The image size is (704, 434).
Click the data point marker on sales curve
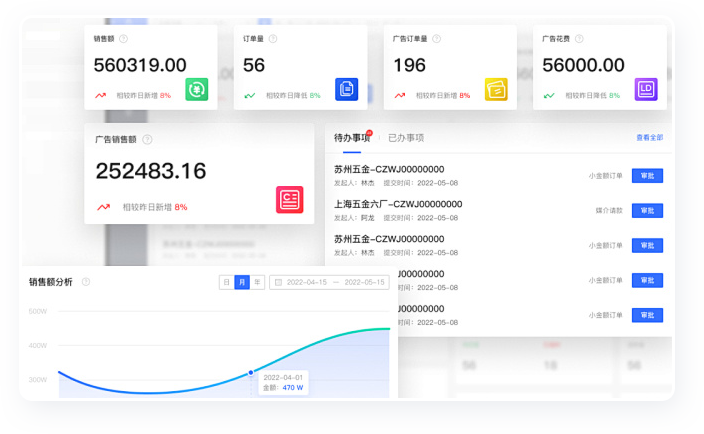point(251,372)
